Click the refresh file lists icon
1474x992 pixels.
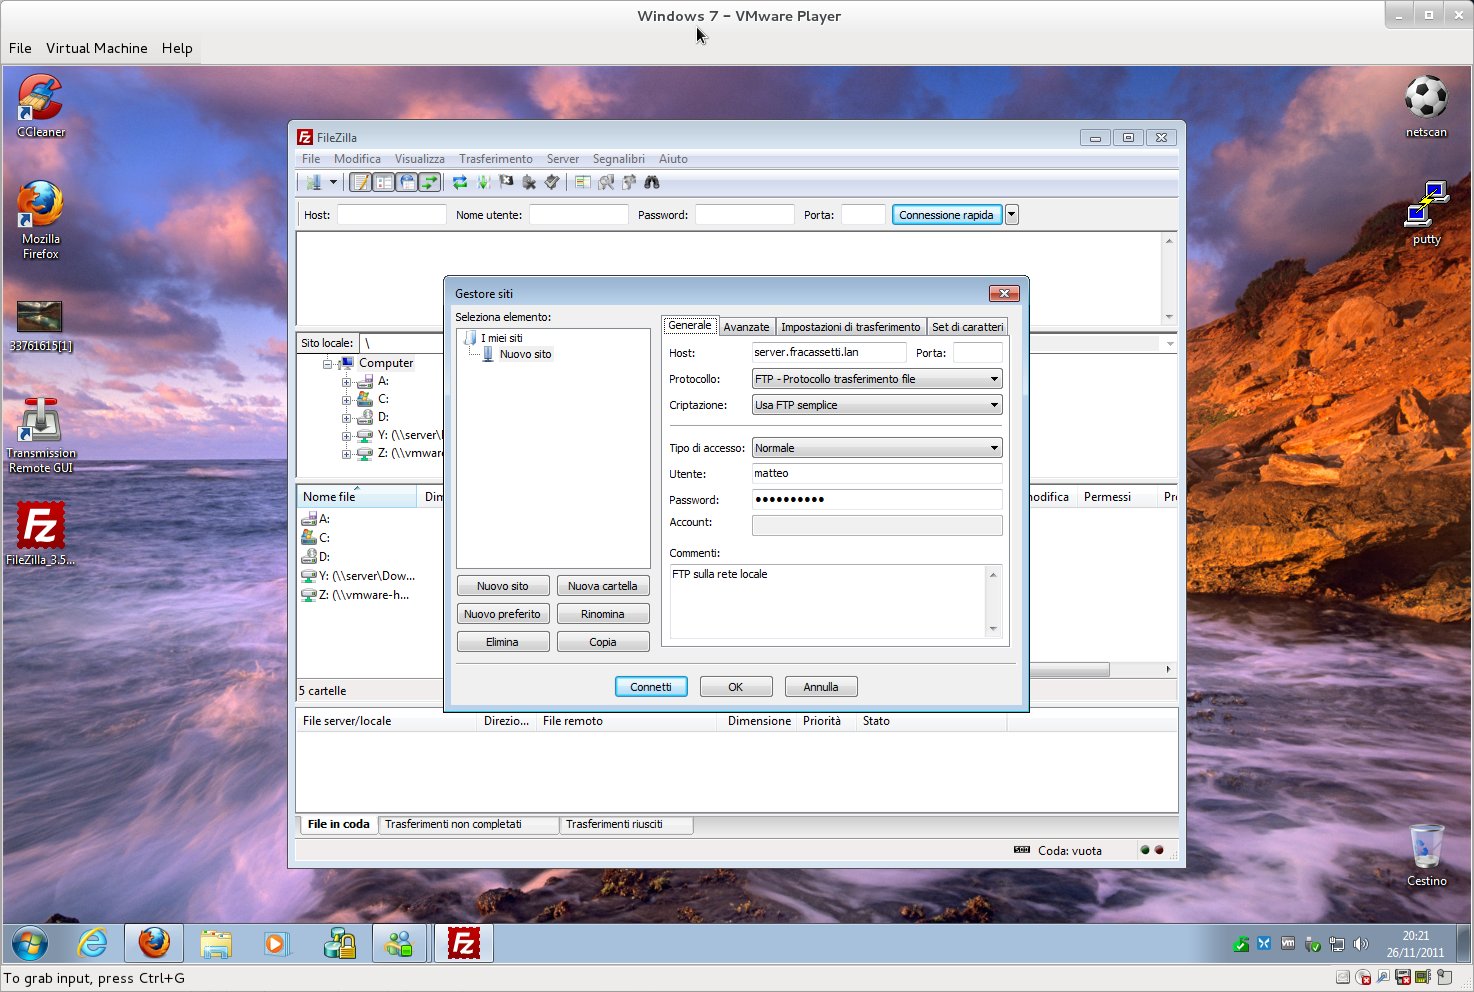[460, 182]
